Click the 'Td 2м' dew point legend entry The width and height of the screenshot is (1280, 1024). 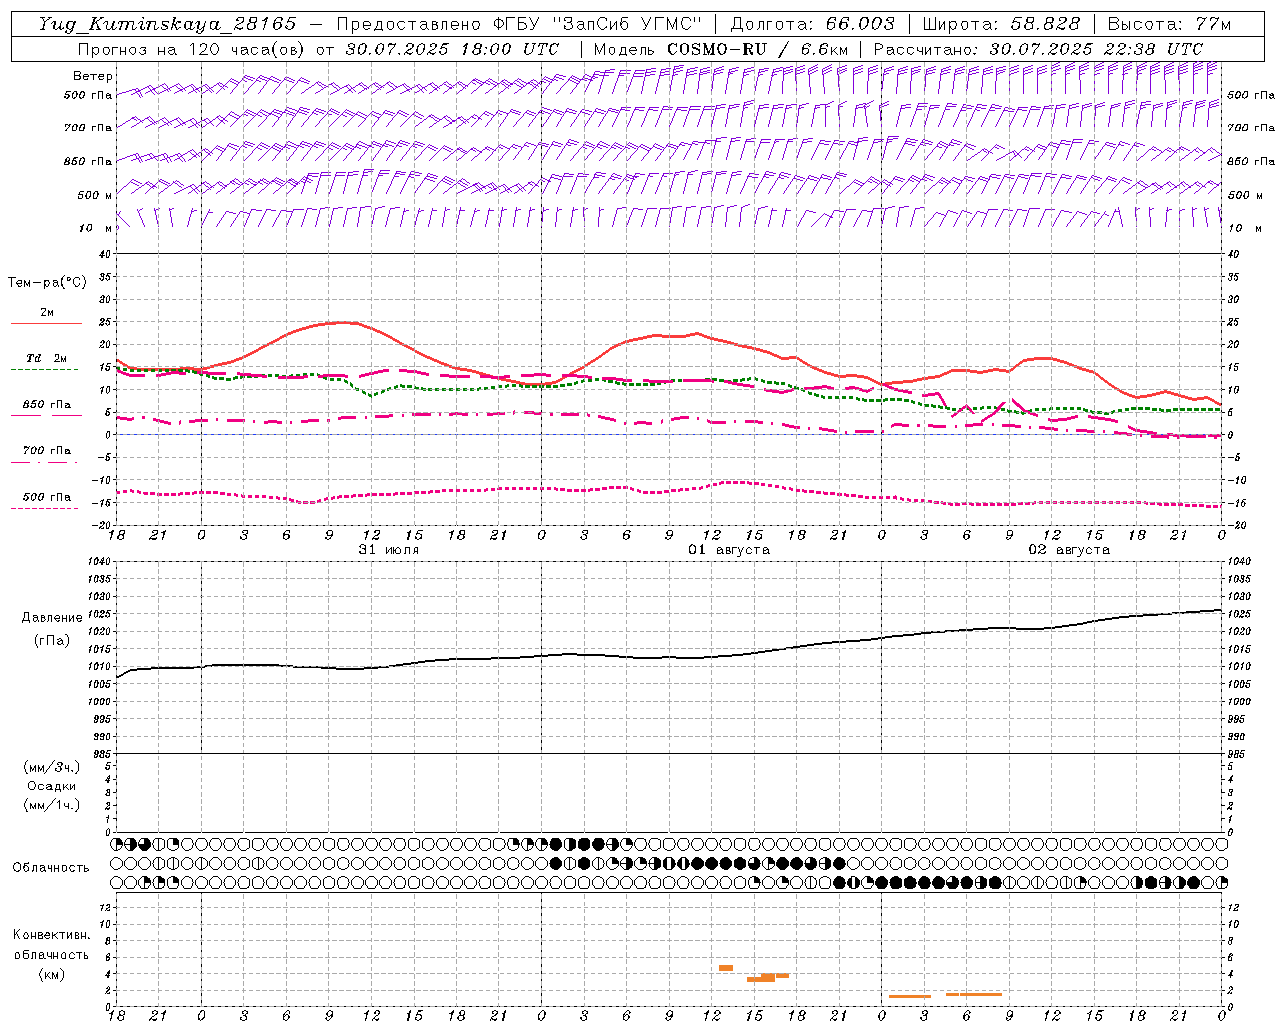(47, 358)
